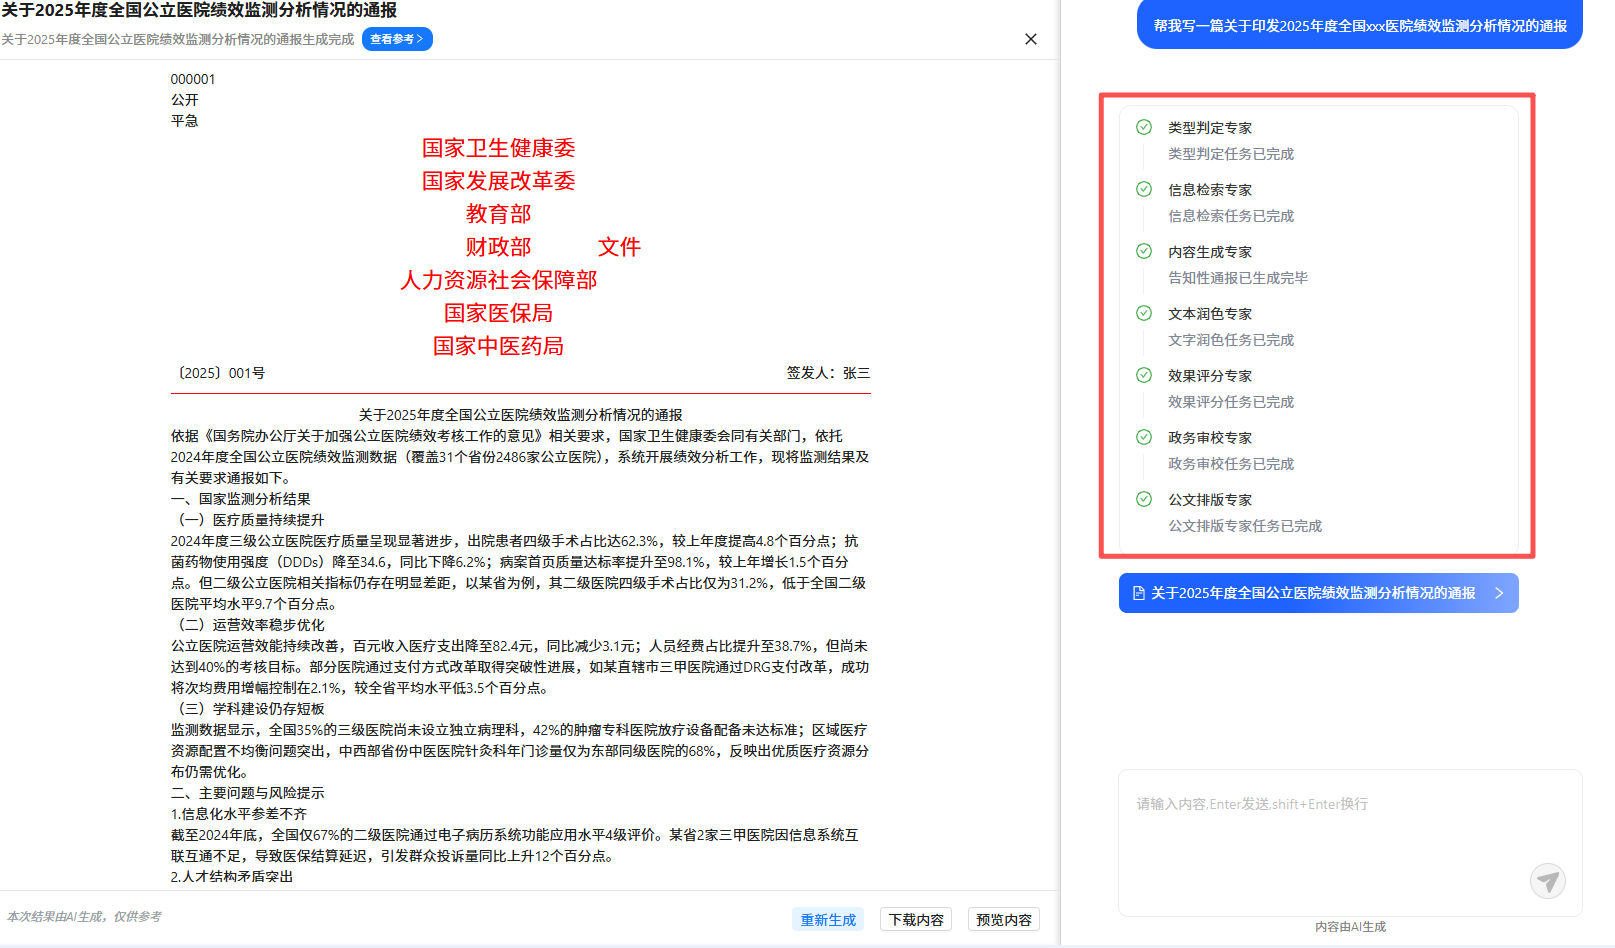
Task: Expand the blue result card chevron arrow
Action: coord(1499,593)
